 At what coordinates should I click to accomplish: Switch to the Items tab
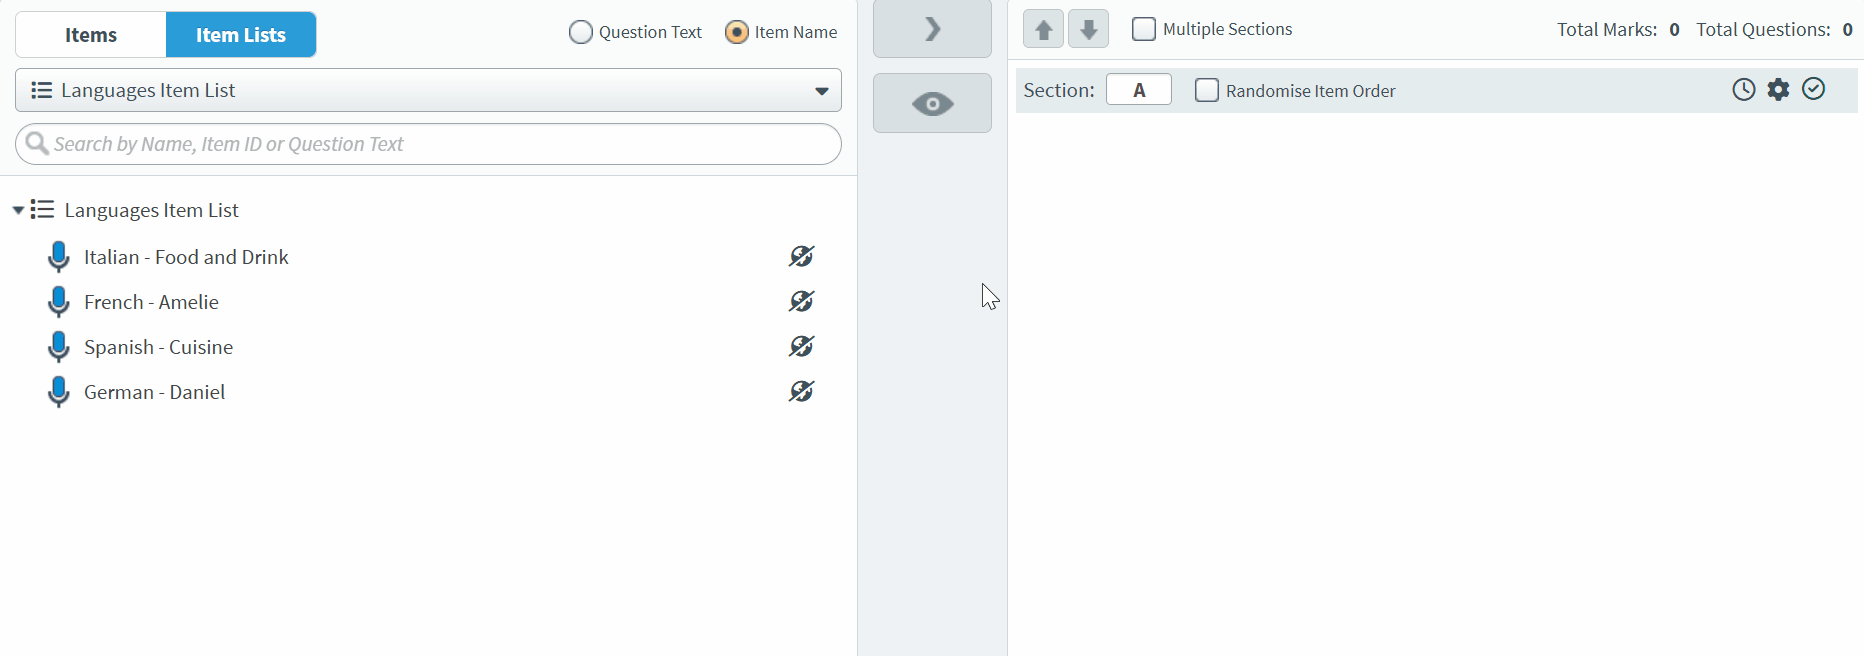click(91, 35)
